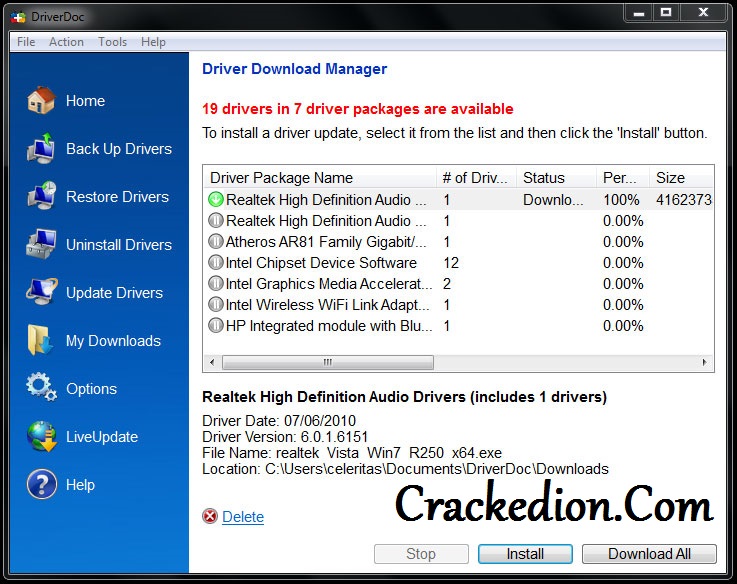The width and height of the screenshot is (737, 584).
Task: Select the Atheros AR81 Family Gigabit row
Action: [x=458, y=242]
